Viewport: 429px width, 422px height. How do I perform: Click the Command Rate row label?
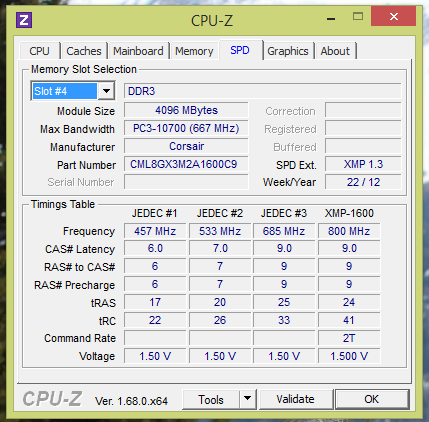tap(80, 338)
